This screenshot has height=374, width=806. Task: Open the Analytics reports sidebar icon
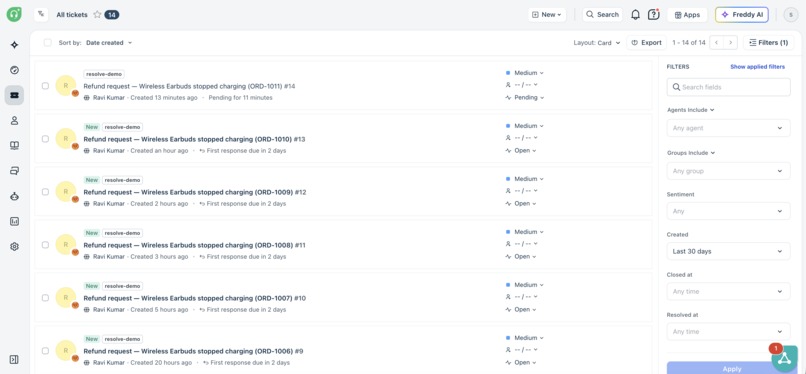(14, 221)
